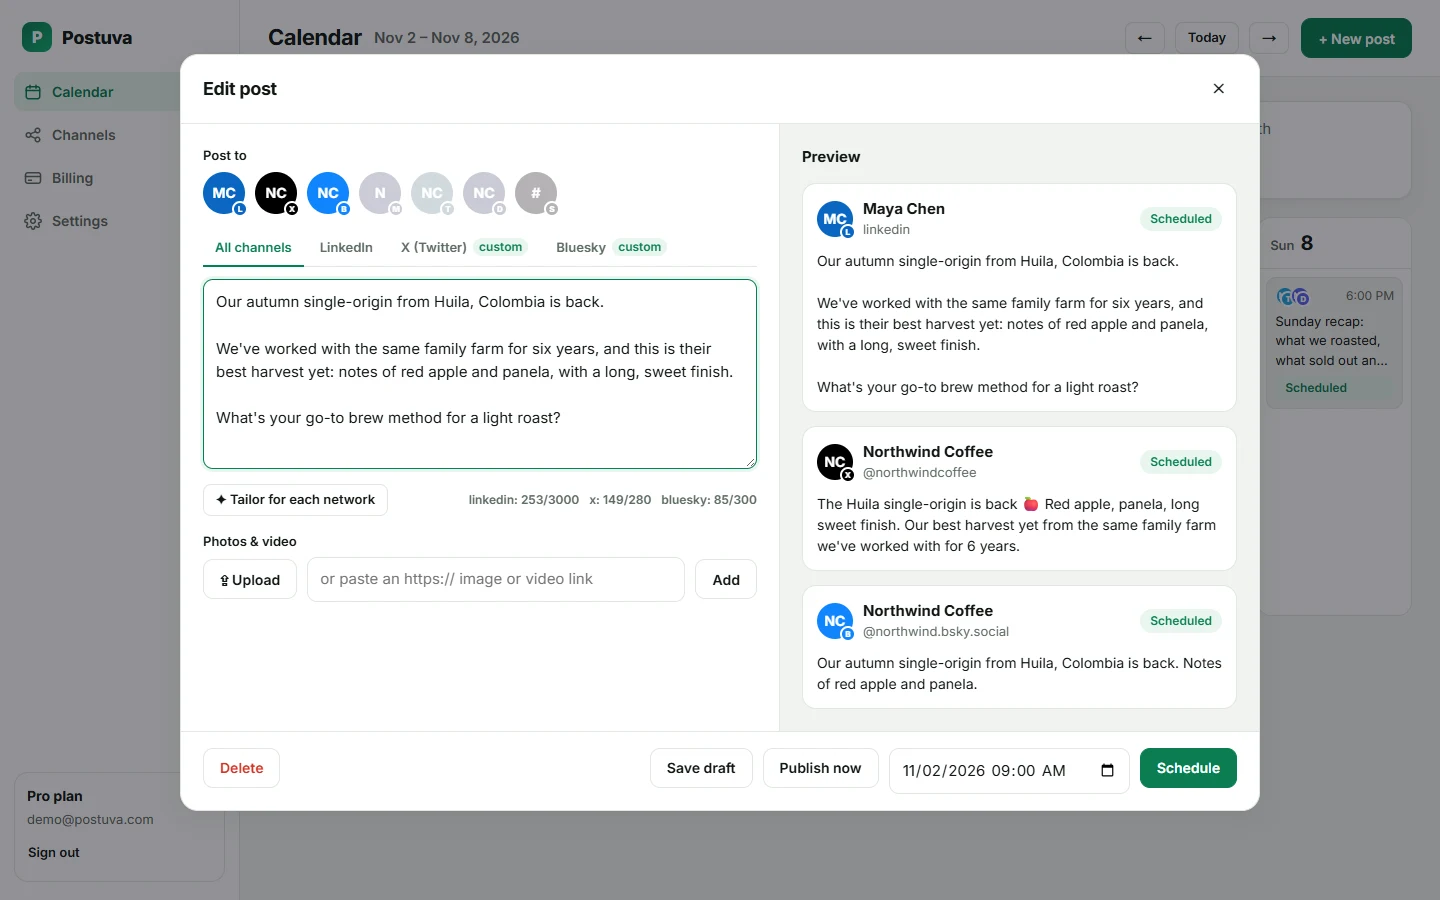Image resolution: width=1440 pixels, height=900 pixels.
Task: Click Maya Chen's avatar in LinkedIn preview
Action: [x=835, y=219]
